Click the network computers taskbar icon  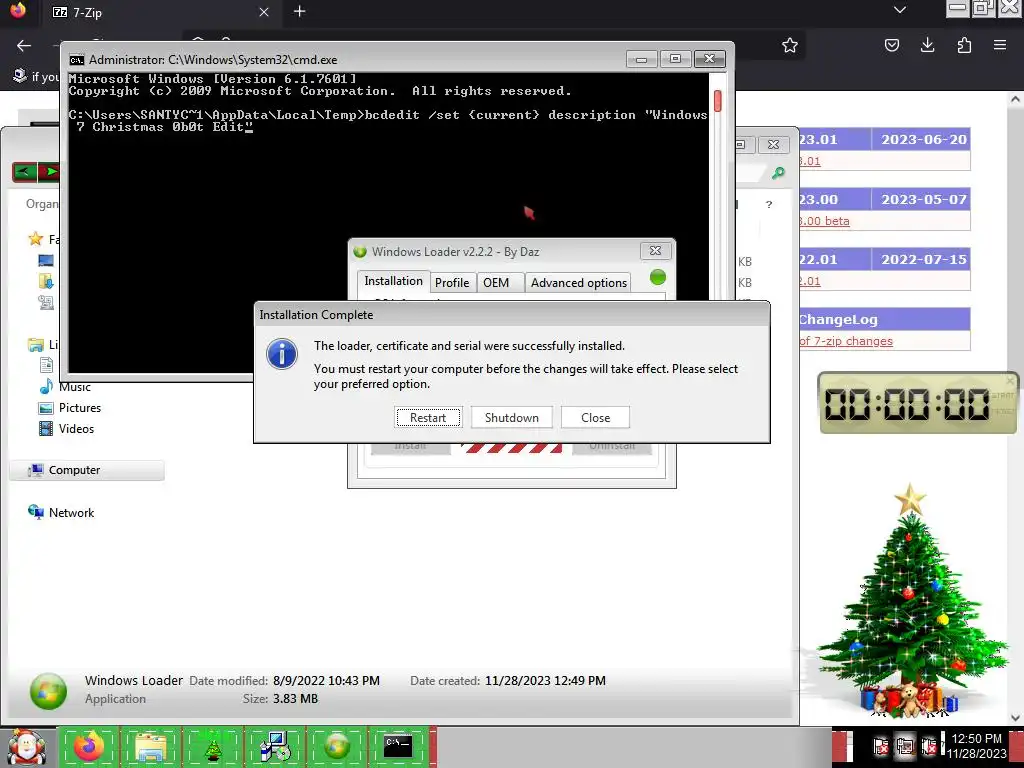275,746
